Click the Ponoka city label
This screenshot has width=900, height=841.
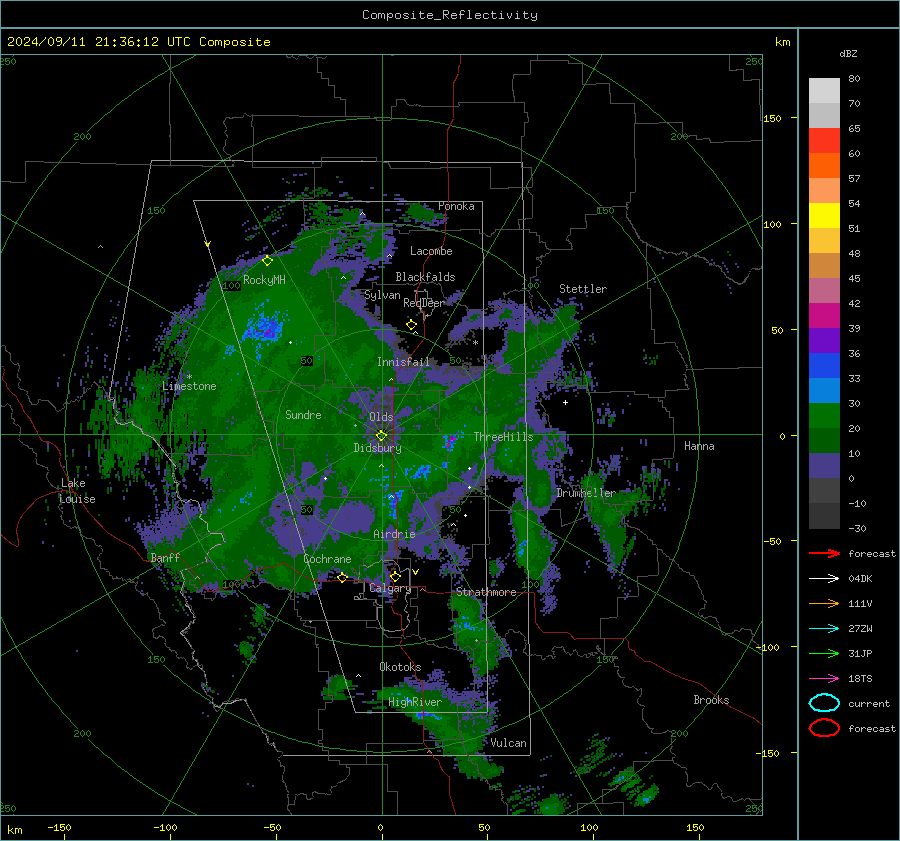tap(456, 206)
